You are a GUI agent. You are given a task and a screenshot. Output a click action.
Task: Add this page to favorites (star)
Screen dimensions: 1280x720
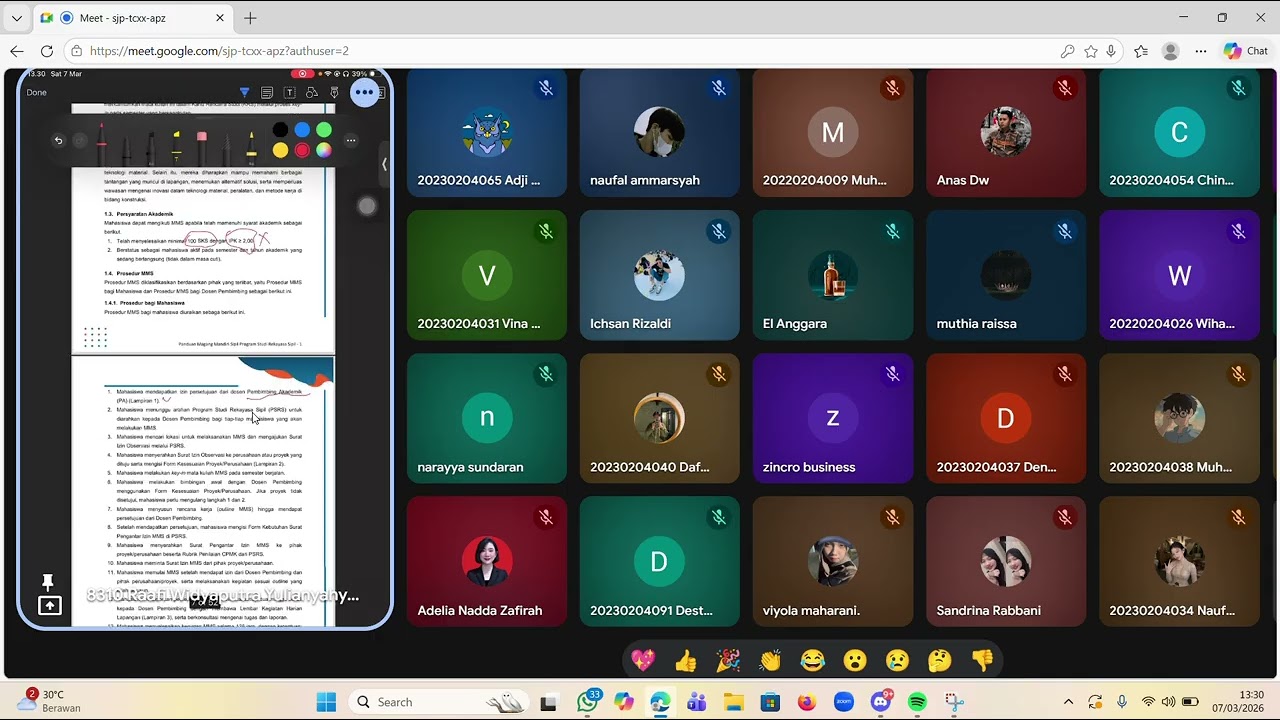tap(1091, 51)
